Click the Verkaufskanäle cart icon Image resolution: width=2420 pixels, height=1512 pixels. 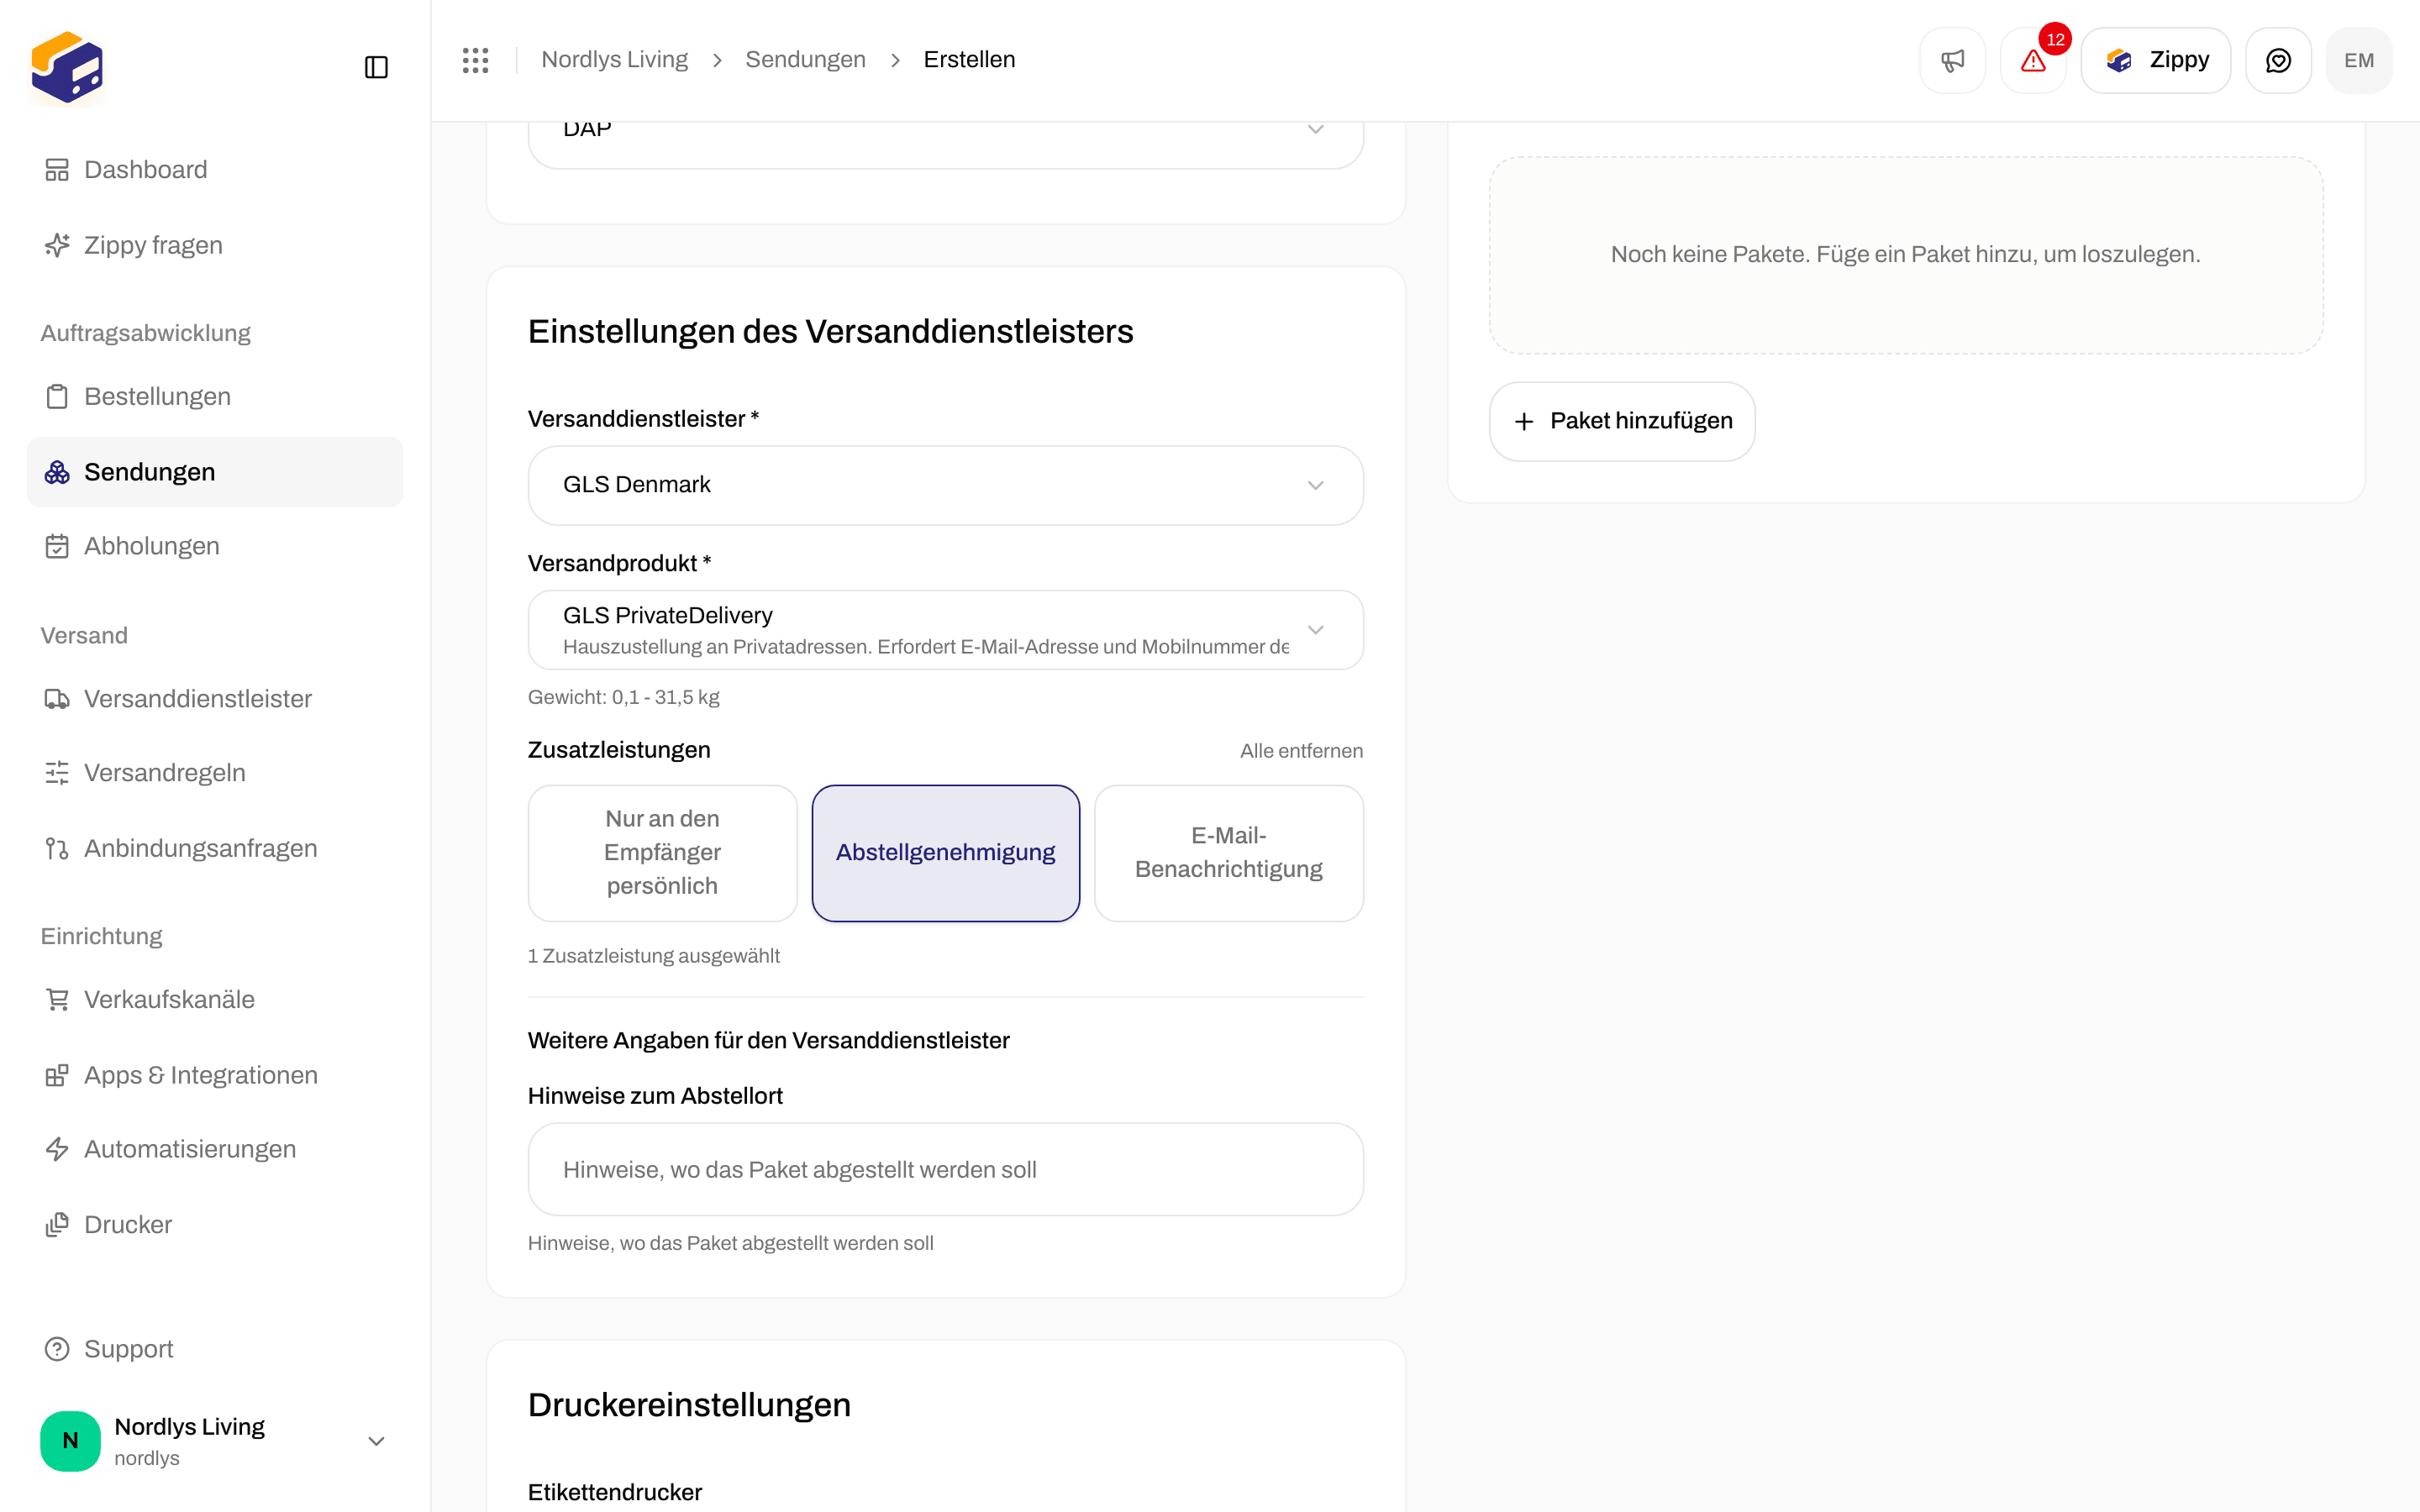(x=57, y=1000)
